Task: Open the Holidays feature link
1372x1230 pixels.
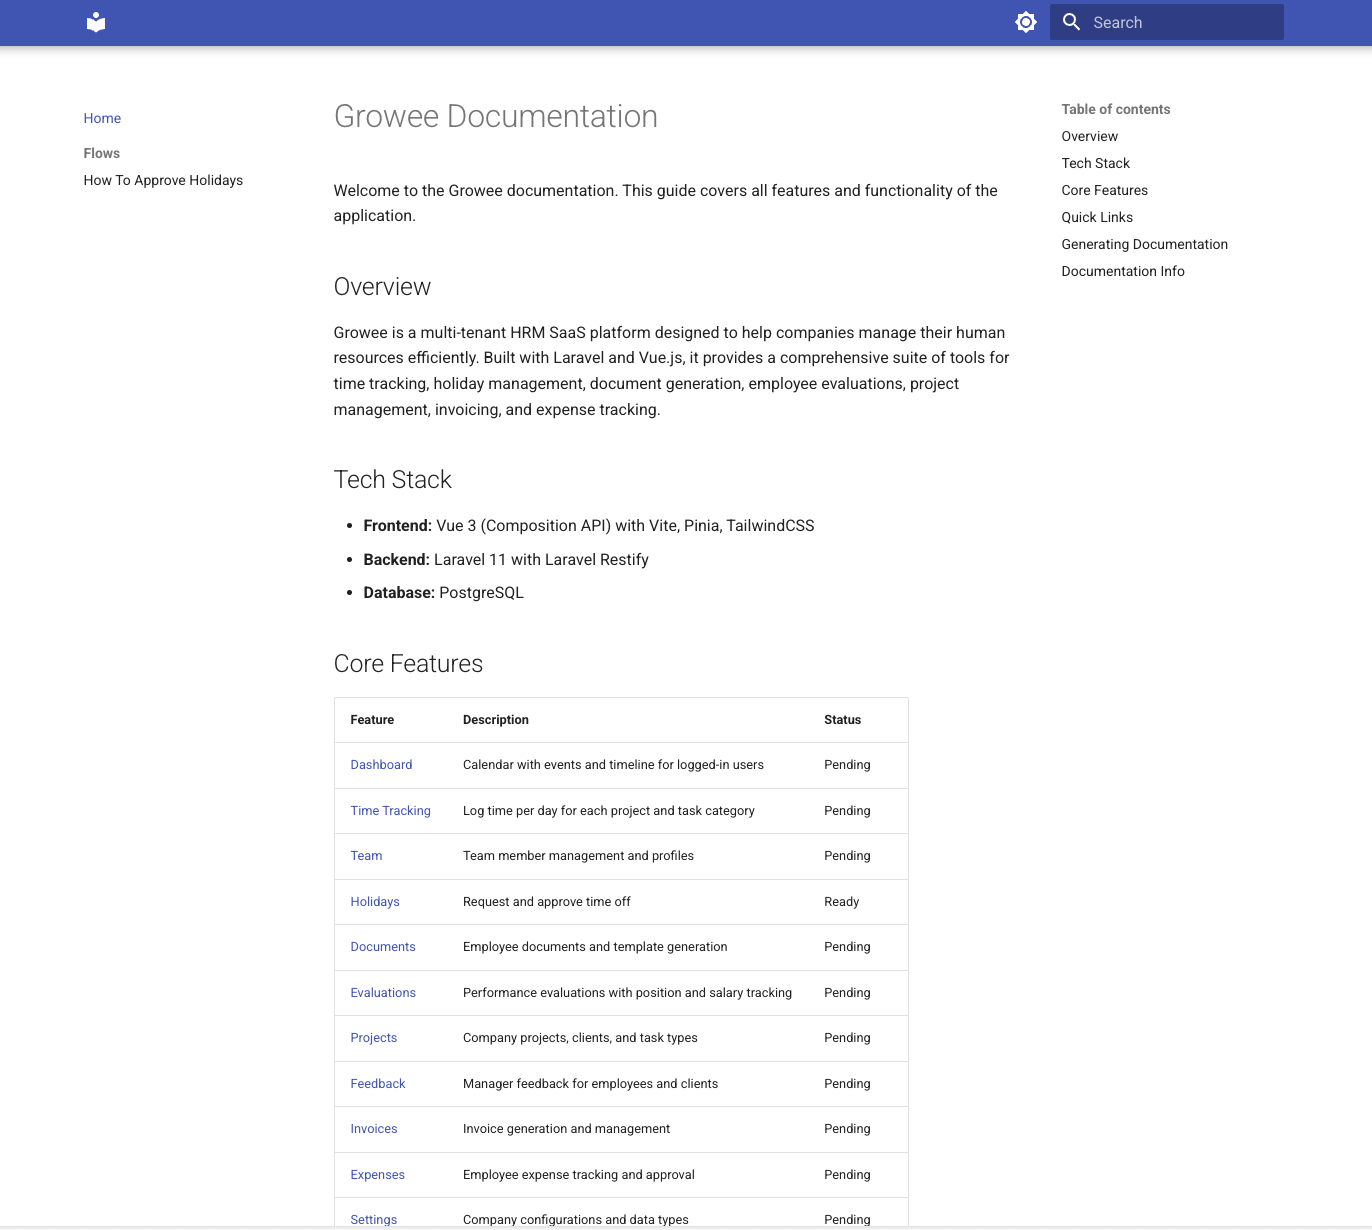Action: [375, 902]
